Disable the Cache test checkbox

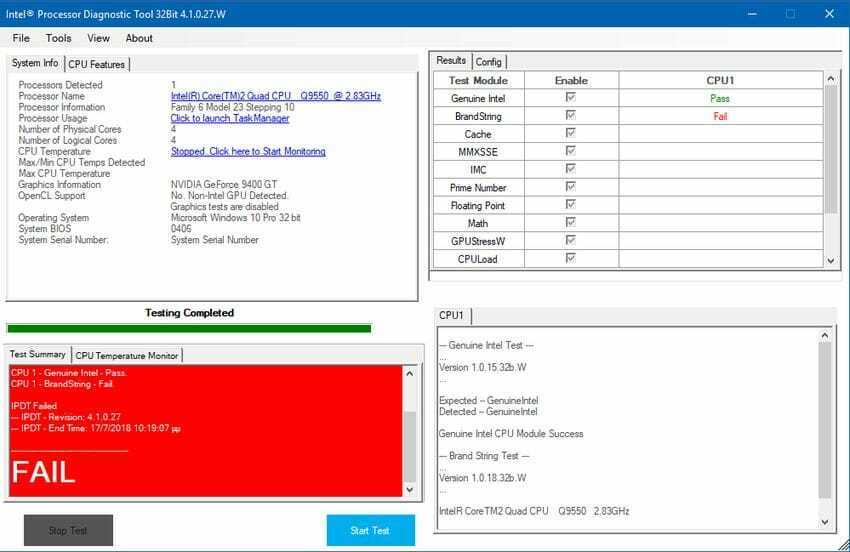pyautogui.click(x=570, y=133)
